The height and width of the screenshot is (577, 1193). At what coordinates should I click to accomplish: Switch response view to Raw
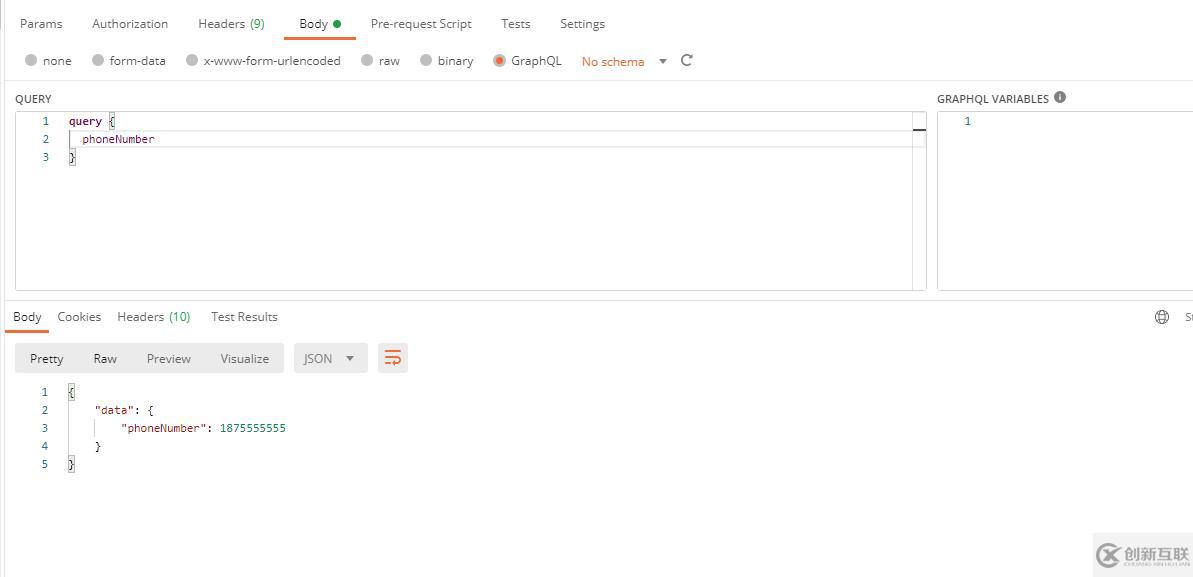pos(105,359)
